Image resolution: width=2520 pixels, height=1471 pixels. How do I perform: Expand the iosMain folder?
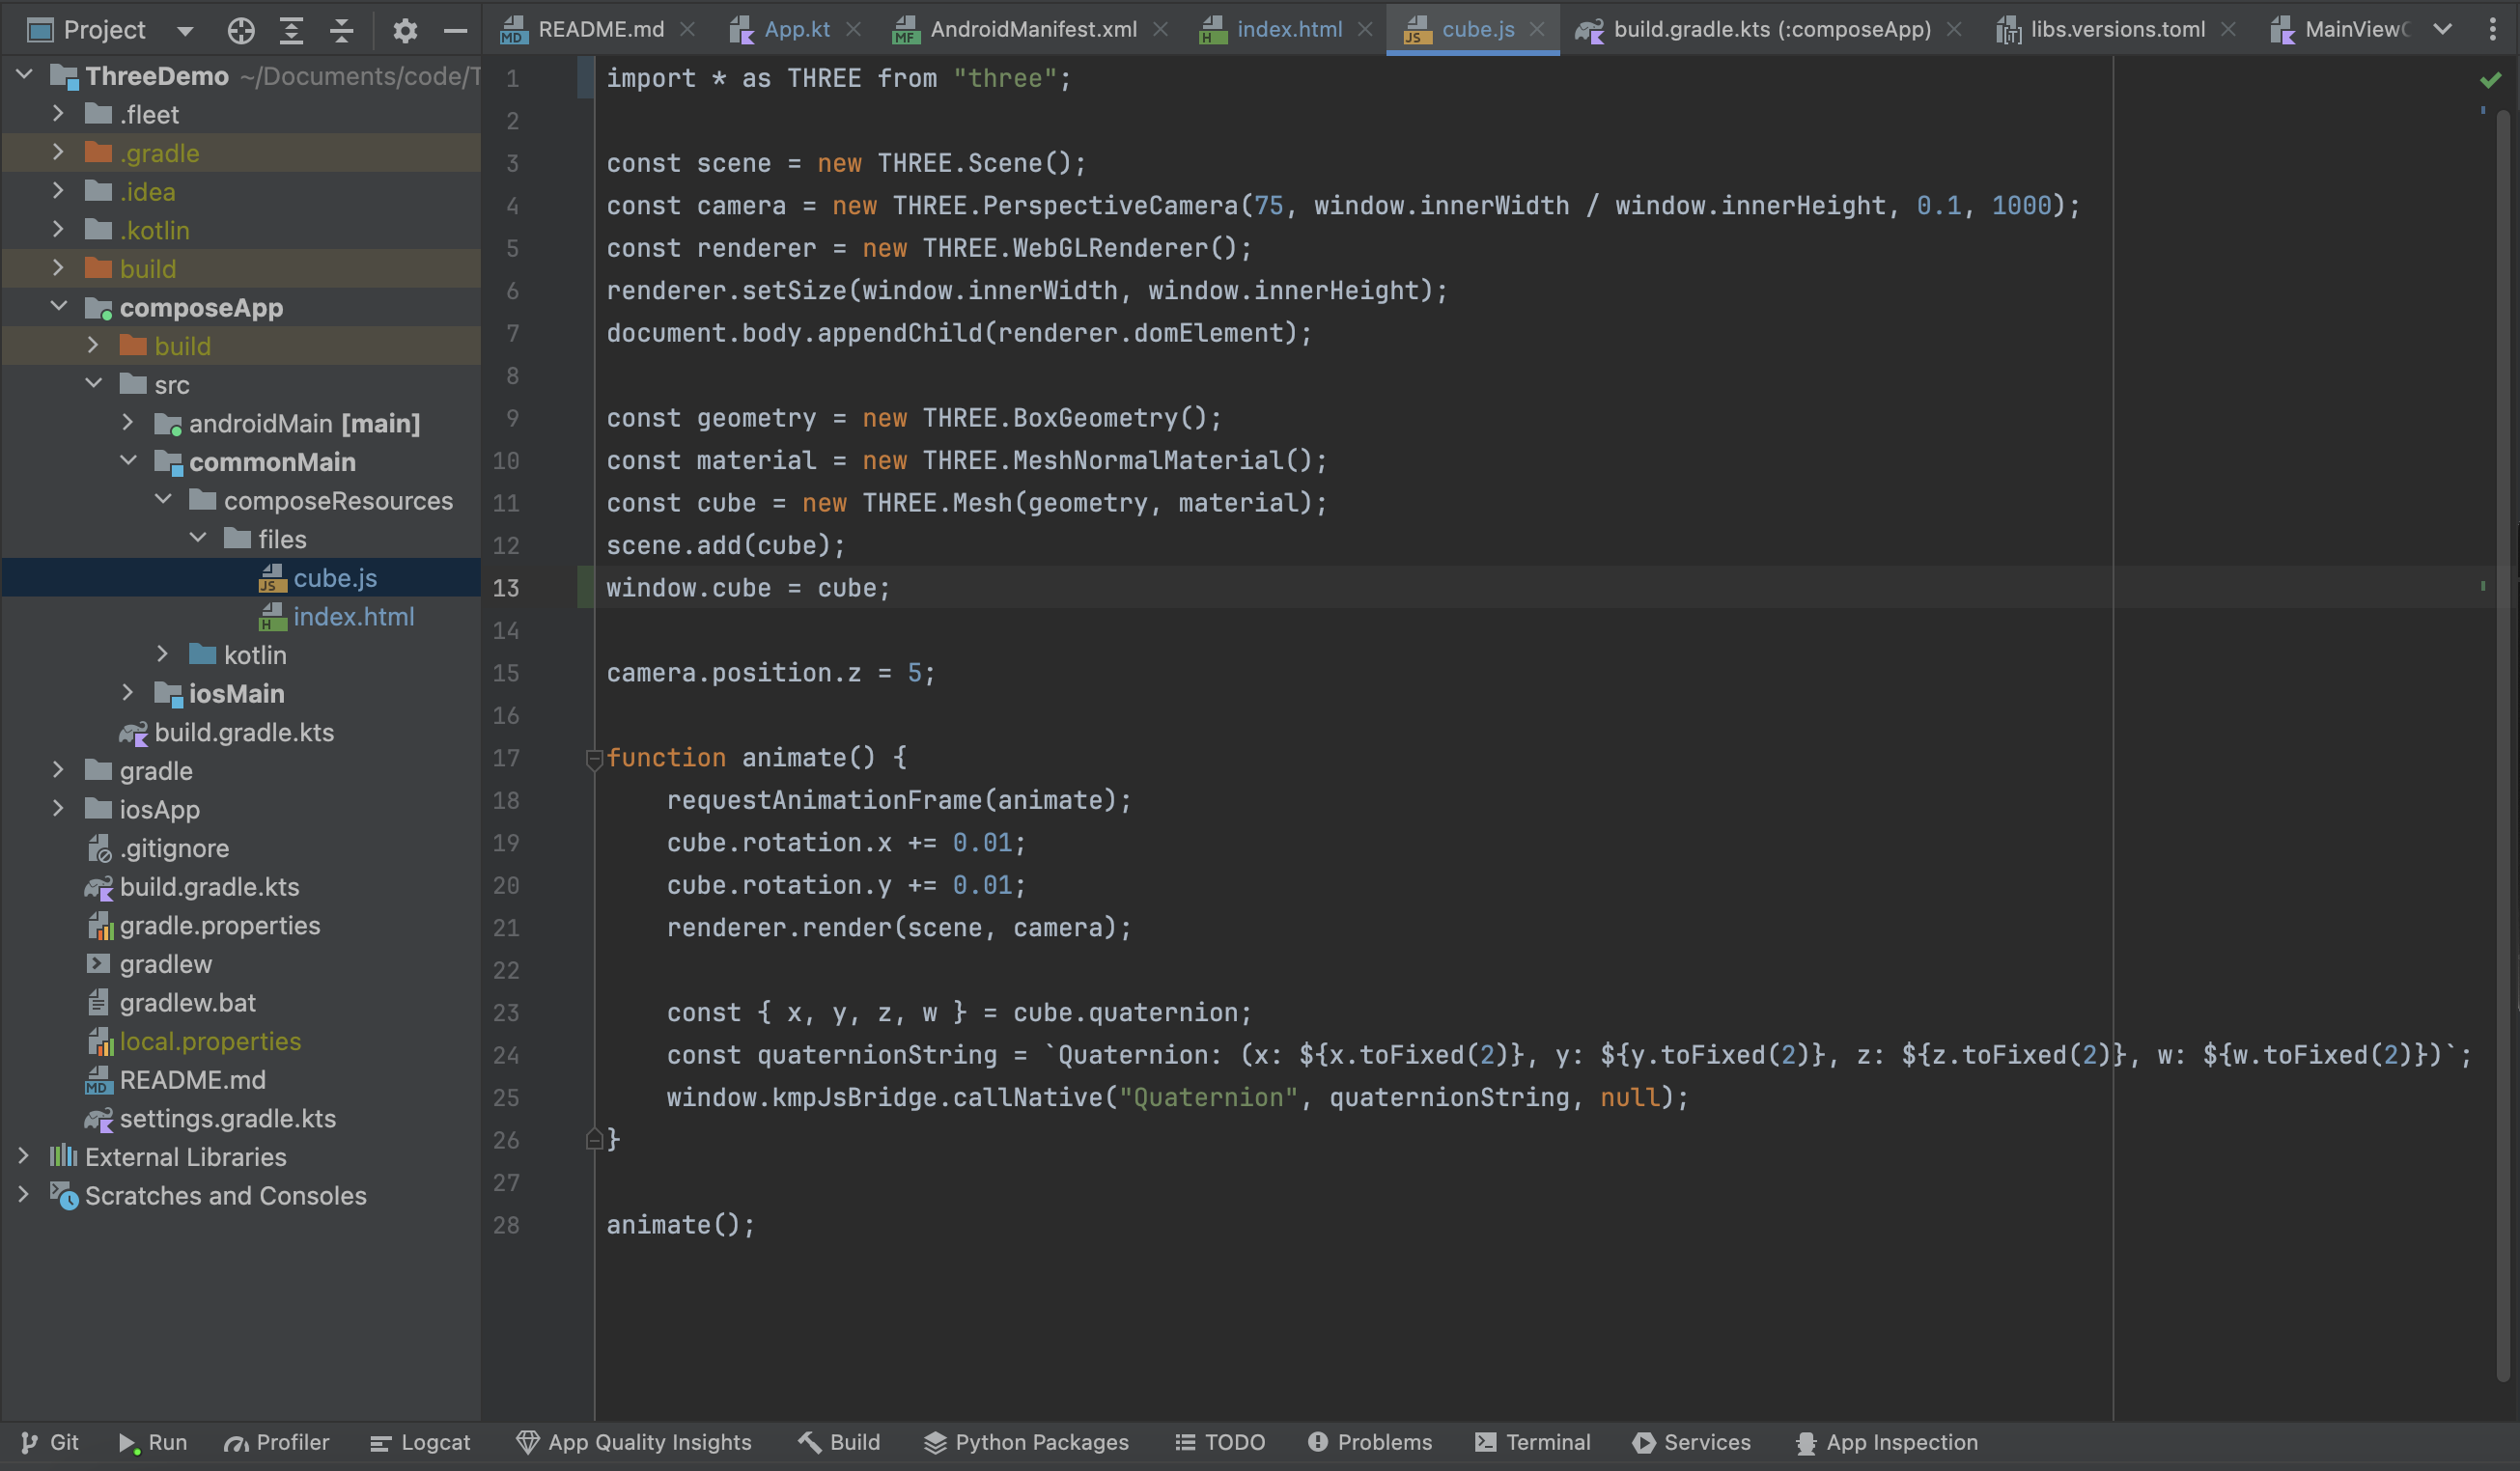pyautogui.click(x=128, y=692)
